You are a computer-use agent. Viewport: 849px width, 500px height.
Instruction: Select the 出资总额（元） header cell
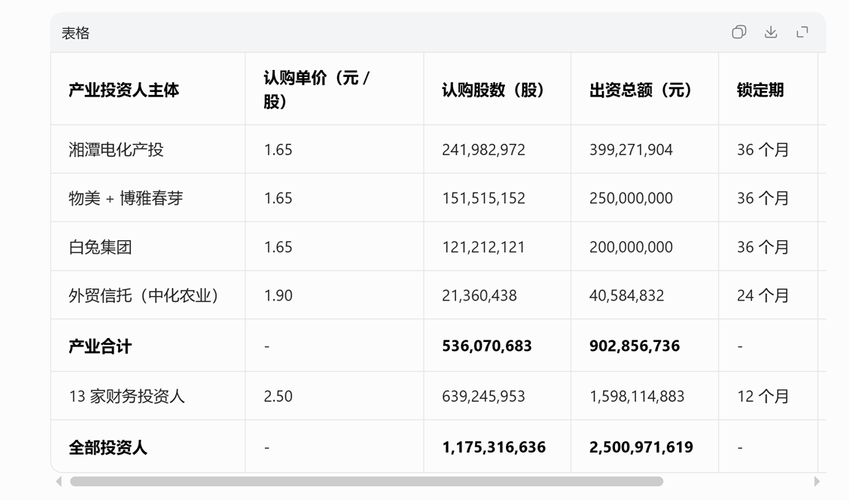point(641,90)
